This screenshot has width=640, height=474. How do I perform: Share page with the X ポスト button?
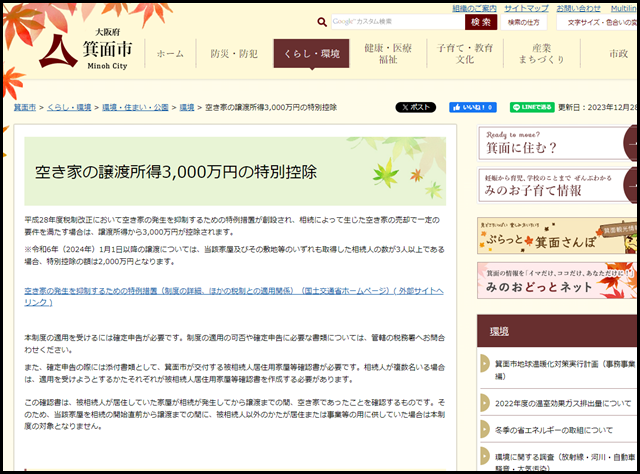click(416, 107)
